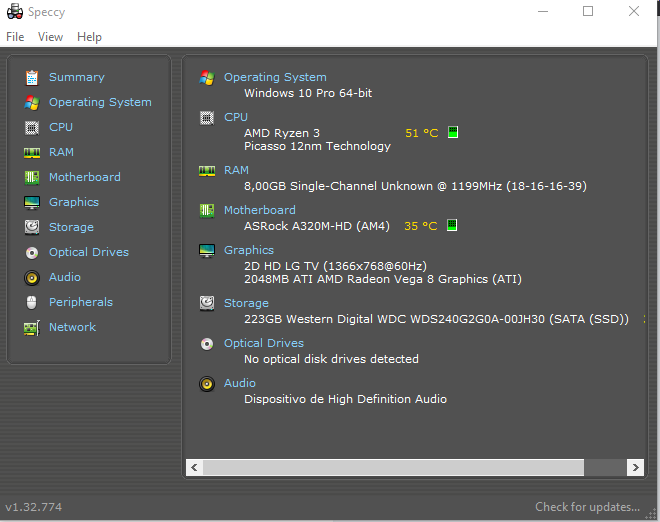This screenshot has width=660, height=522.
Task: Click the Graphics monitor icon in summary panel
Action: [x=207, y=250]
